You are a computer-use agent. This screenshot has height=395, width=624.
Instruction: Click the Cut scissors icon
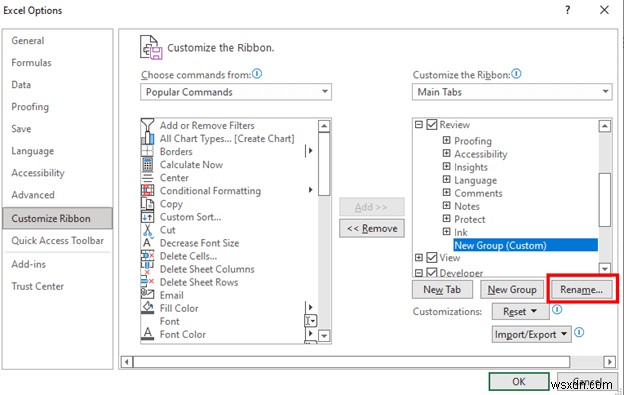(x=147, y=230)
